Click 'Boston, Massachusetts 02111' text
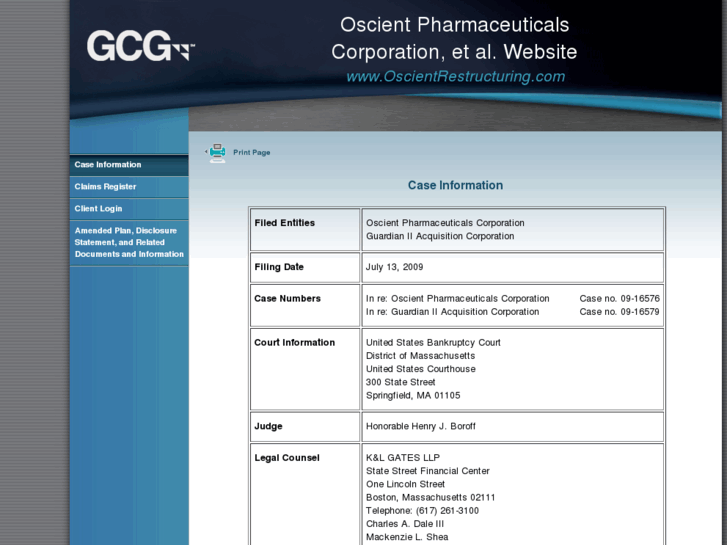This screenshot has width=727, height=545. pos(430,497)
